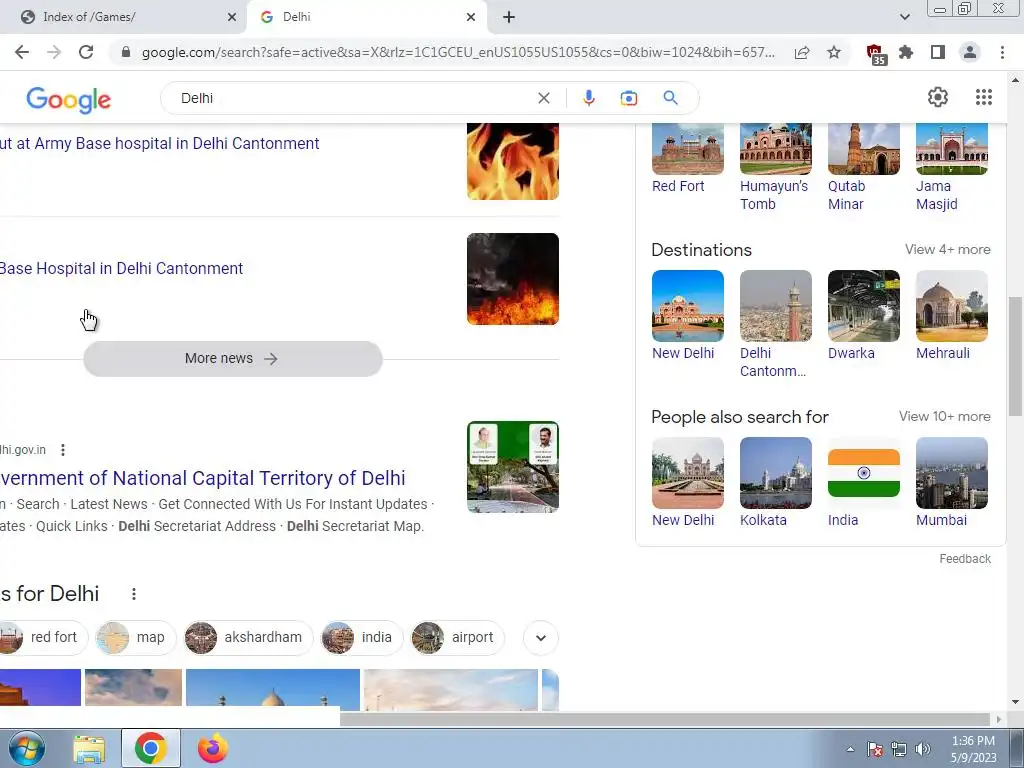
Task: Open Kolkata in People also search for
Action: point(776,483)
